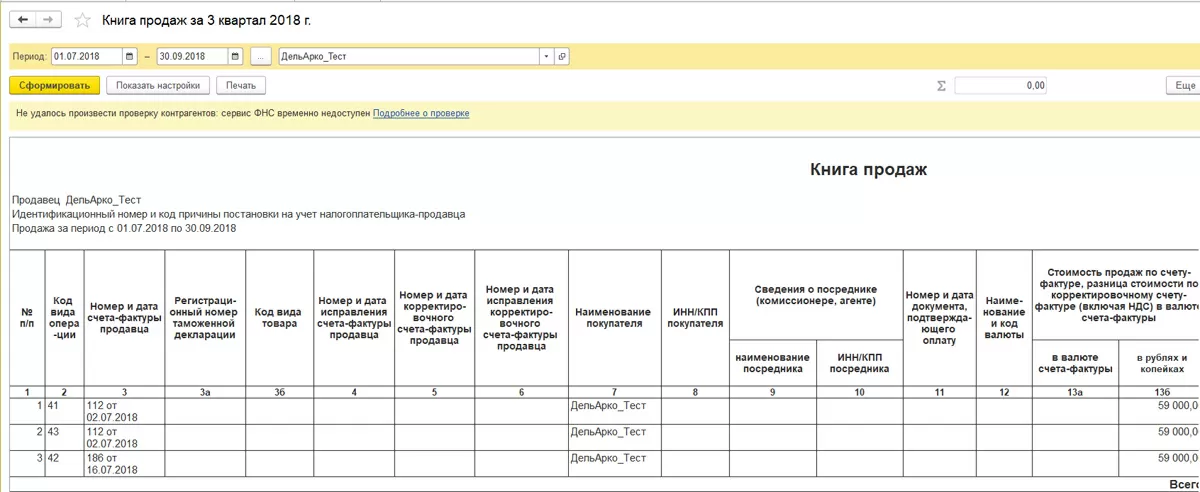Screen dimensions: 1200x492
Task: Select the 59 000,0 amount in row 2
Action: 1160,437
